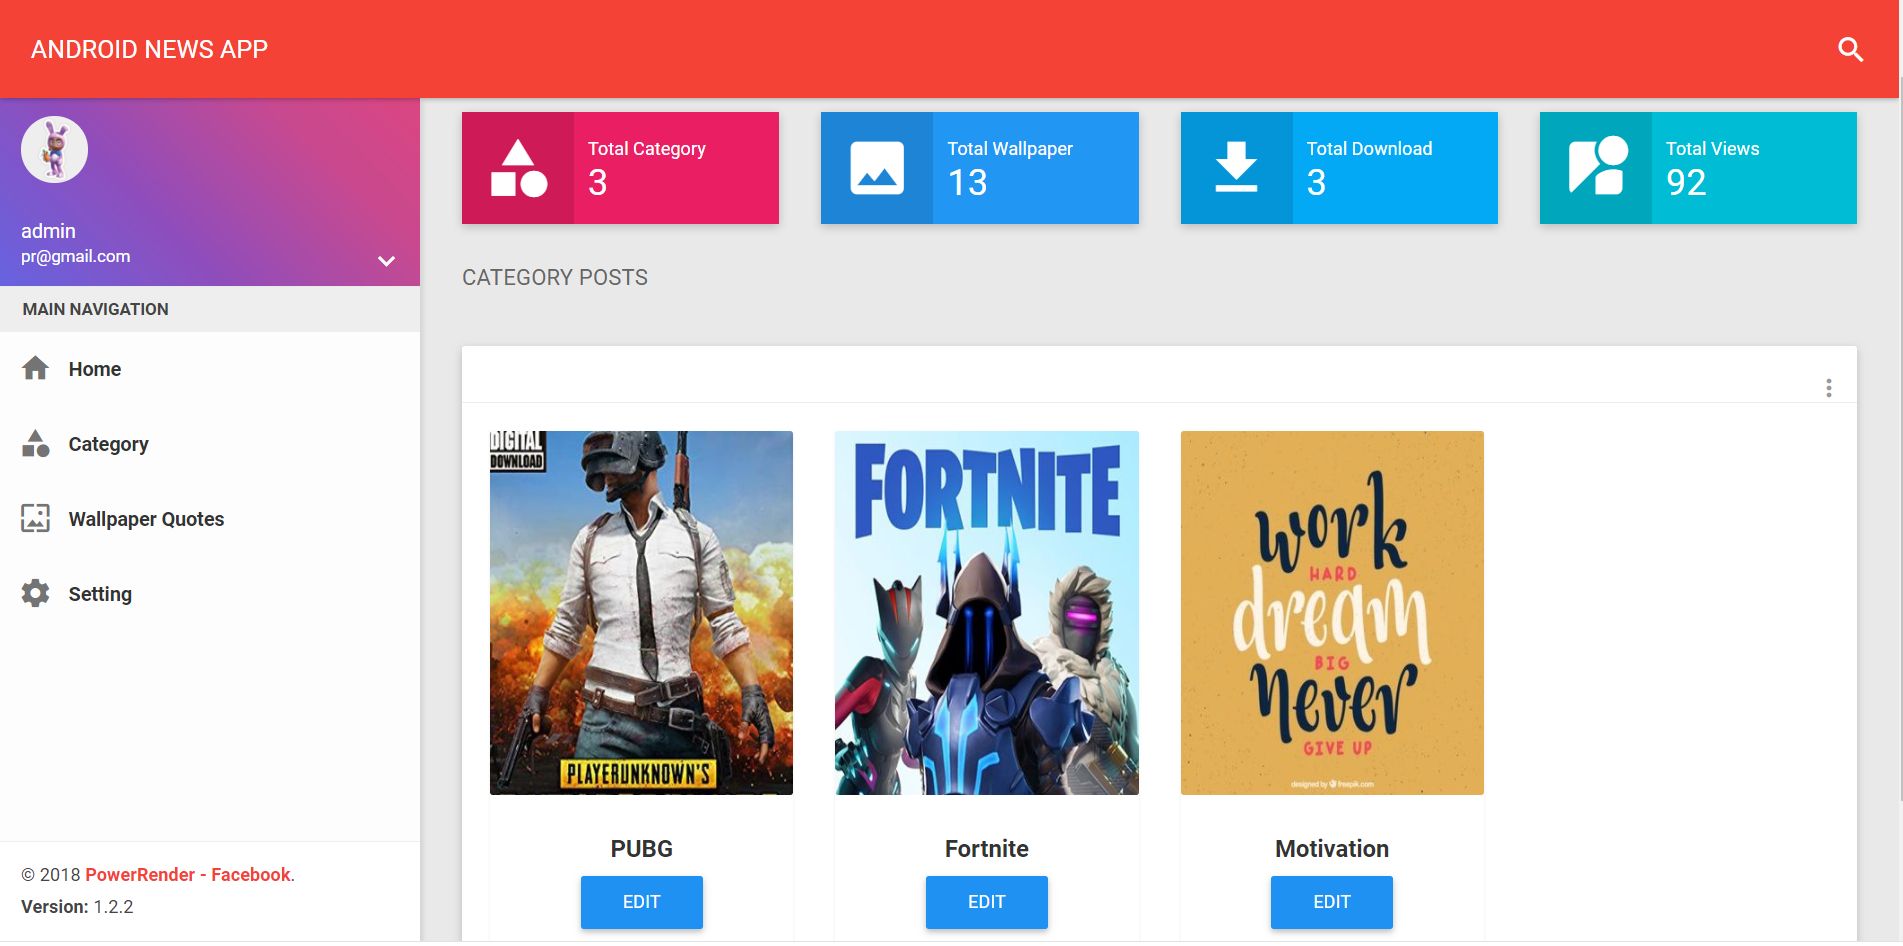Click the CATEGORY POSTS heading
Screen dimensions: 1903x946
tap(555, 278)
